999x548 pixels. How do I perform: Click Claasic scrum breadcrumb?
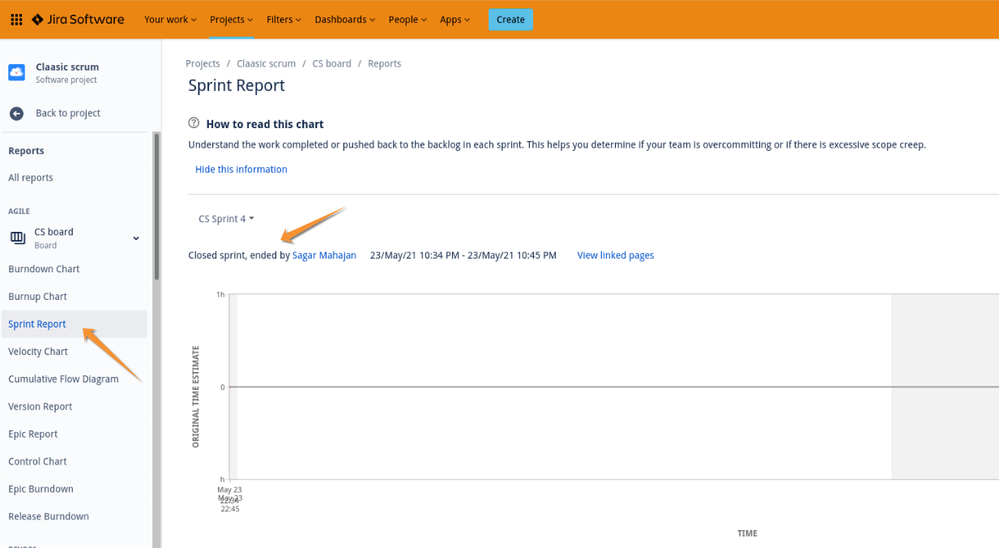coord(266,64)
